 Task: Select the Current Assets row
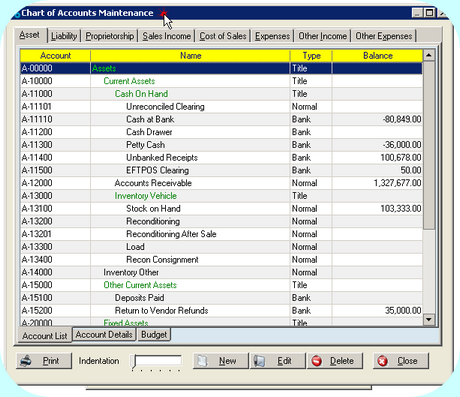pos(221,81)
